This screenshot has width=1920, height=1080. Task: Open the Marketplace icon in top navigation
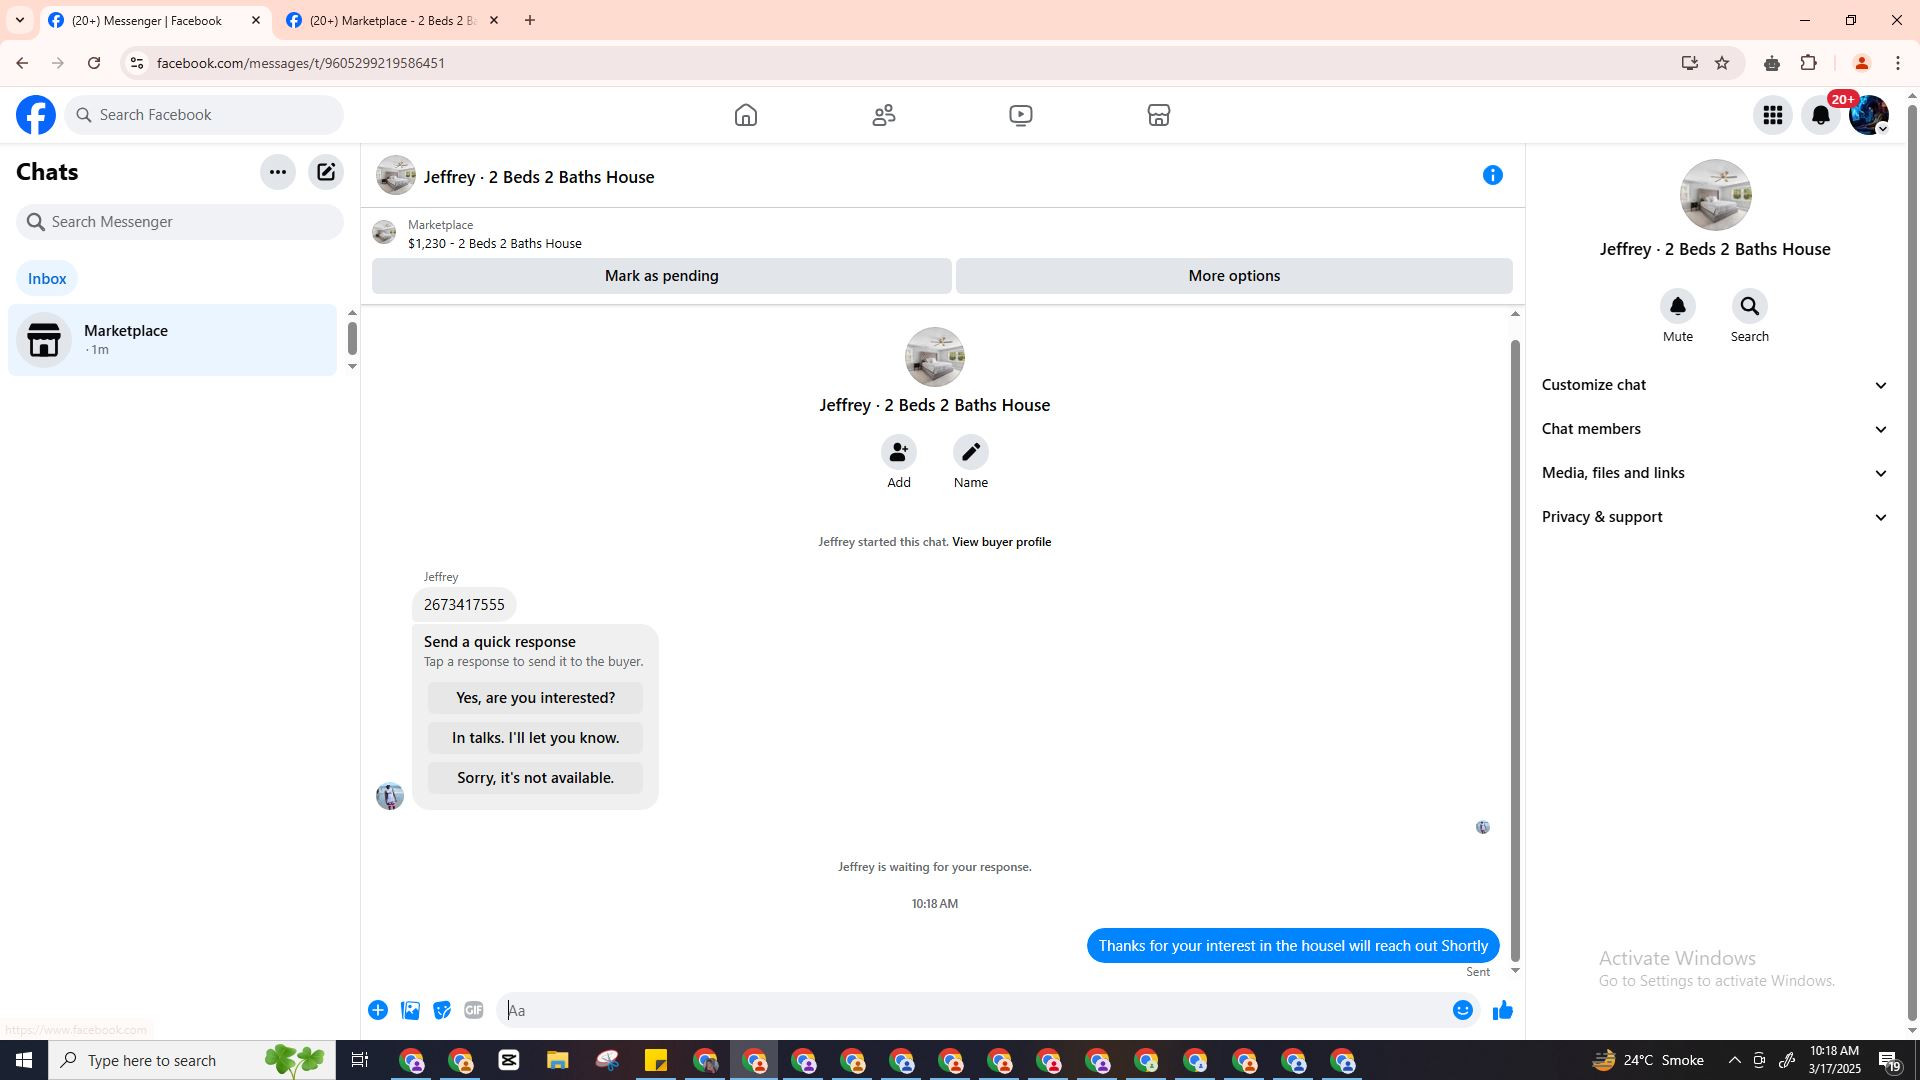(1158, 115)
